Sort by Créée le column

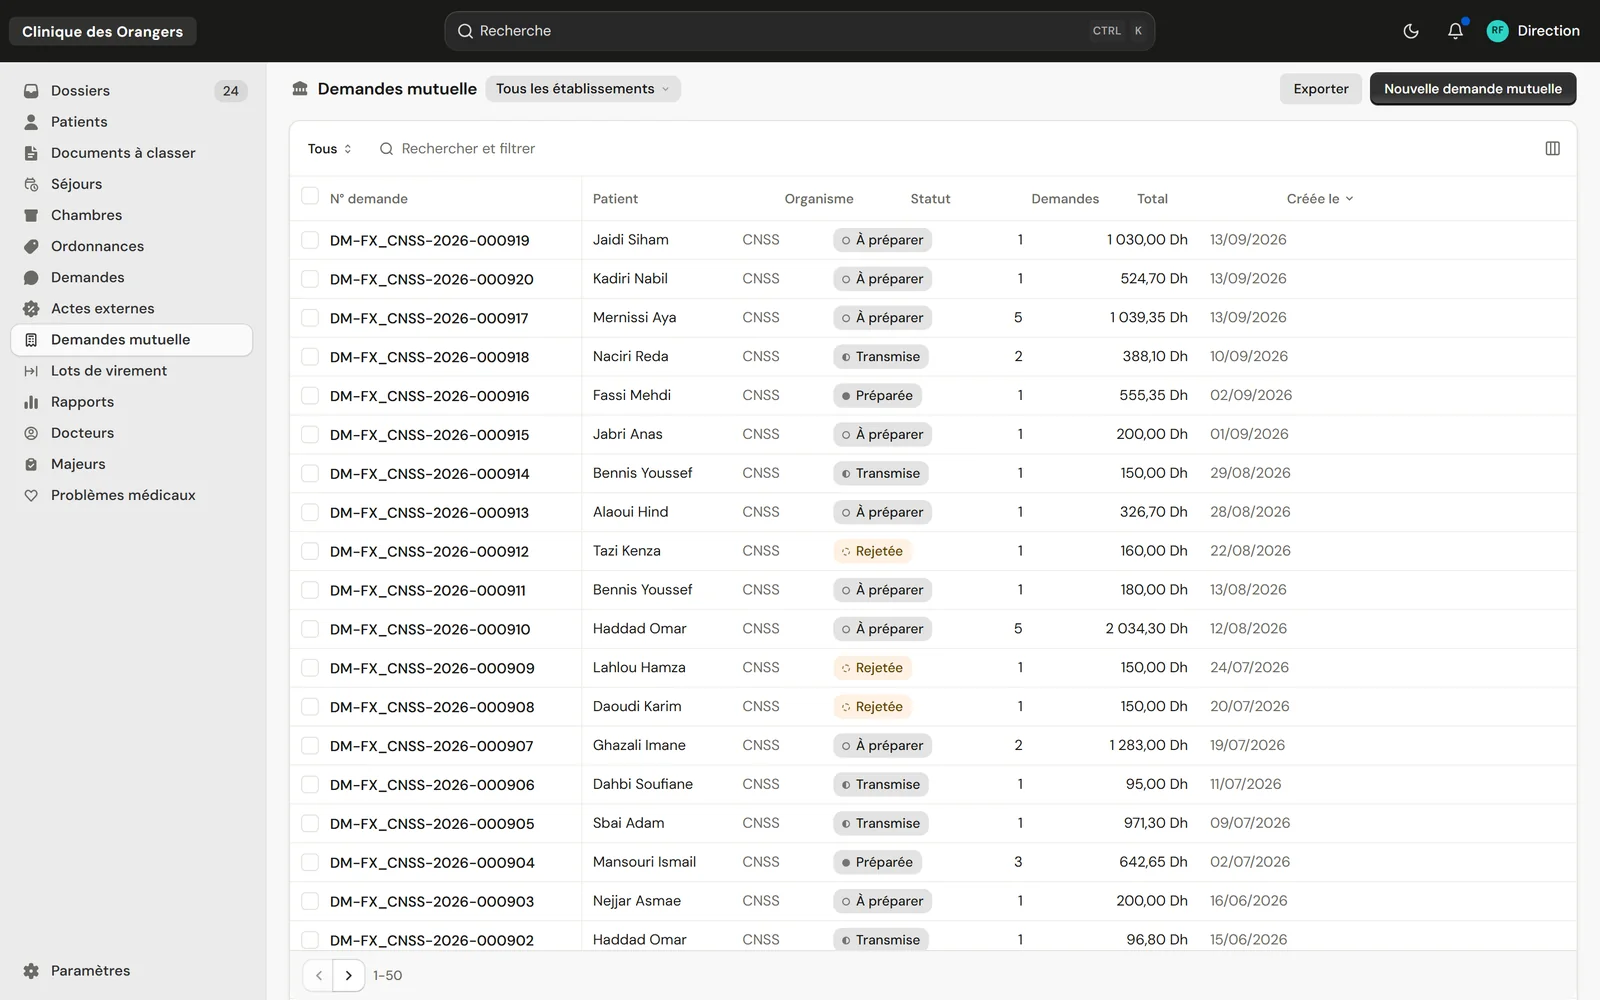[1320, 199]
